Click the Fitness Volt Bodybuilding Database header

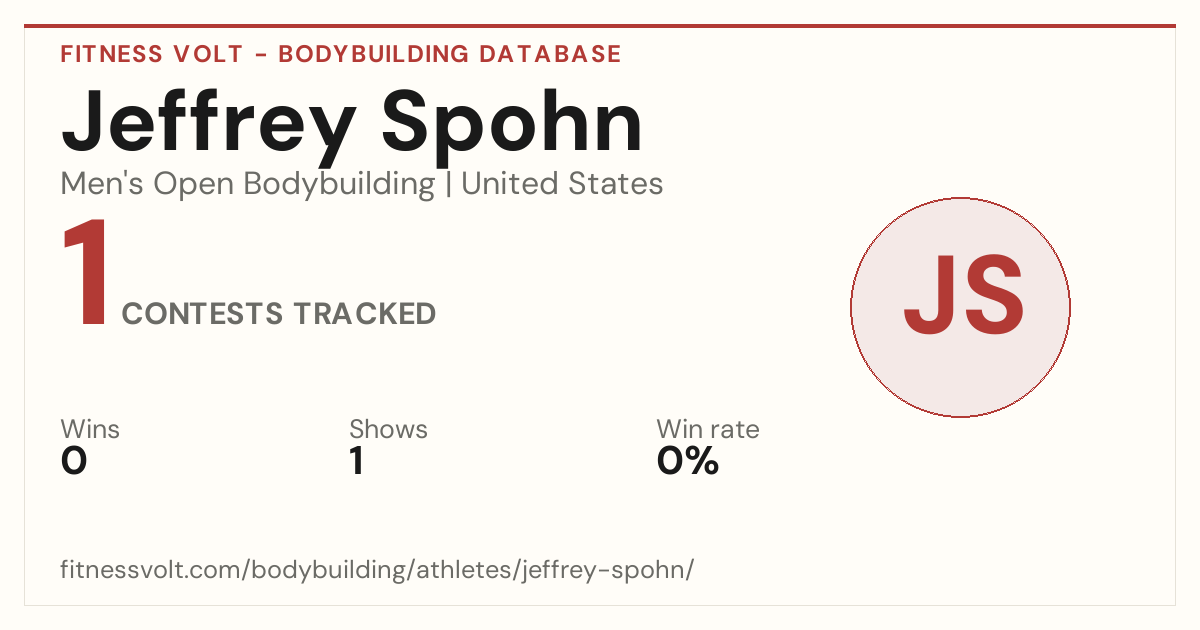[341, 54]
